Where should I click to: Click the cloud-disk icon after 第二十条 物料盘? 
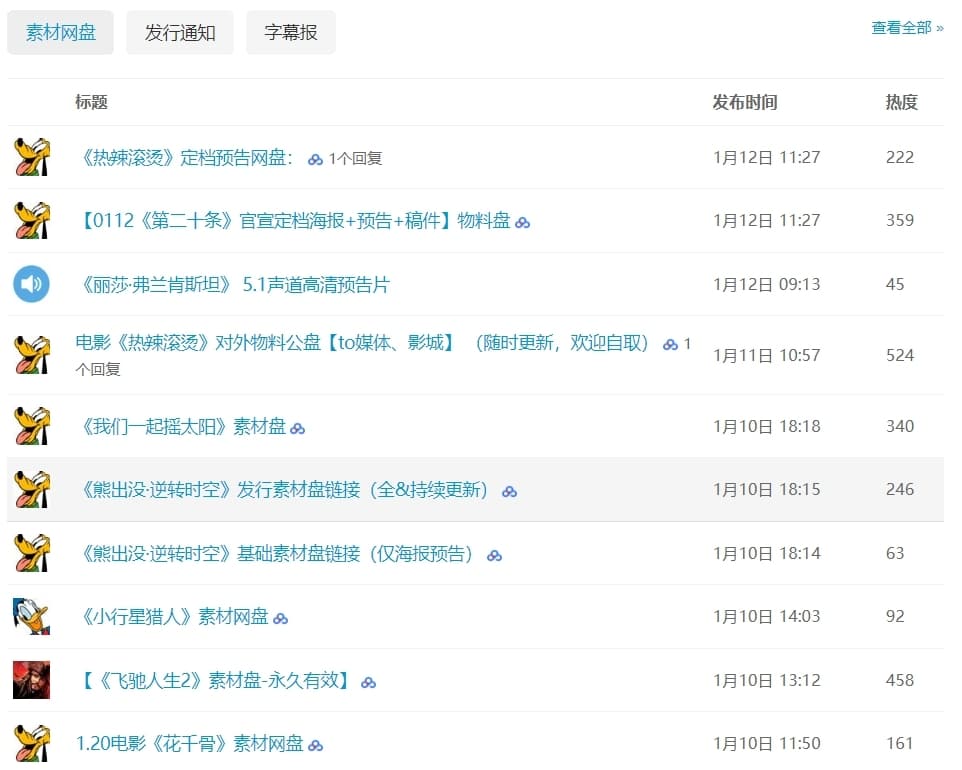[x=522, y=222]
